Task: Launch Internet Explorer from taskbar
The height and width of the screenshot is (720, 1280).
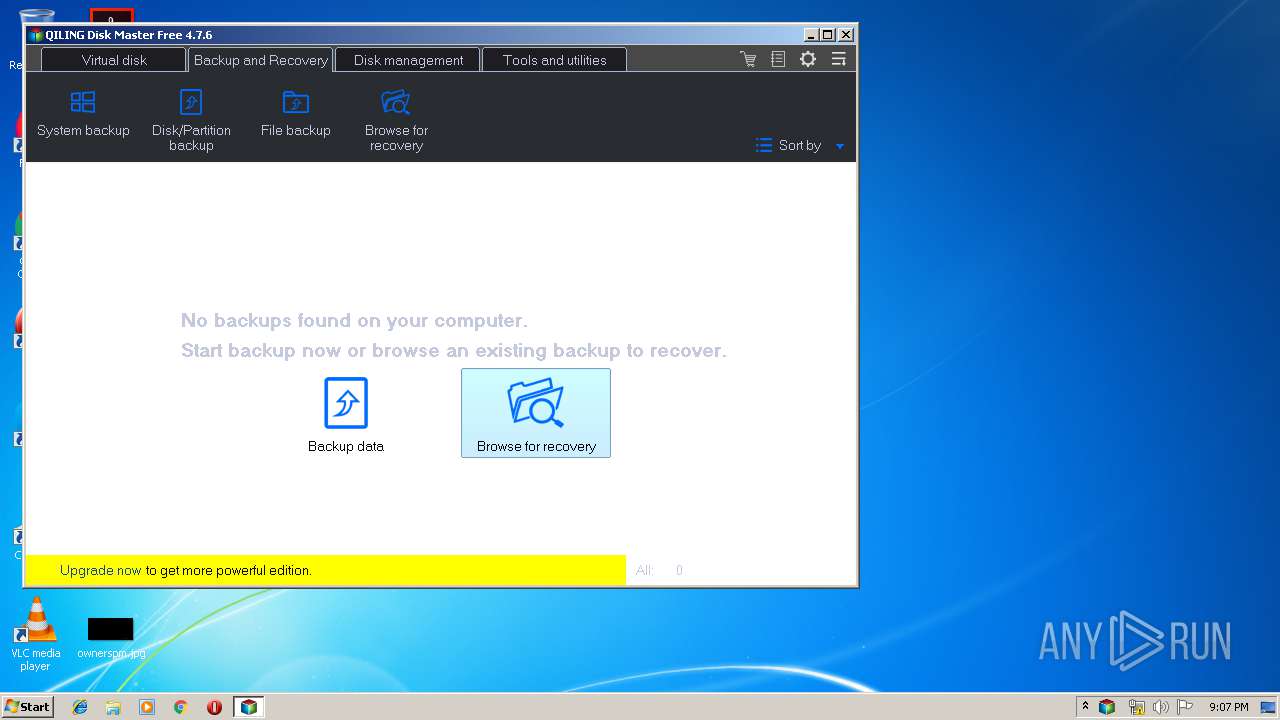Action: tap(80, 707)
